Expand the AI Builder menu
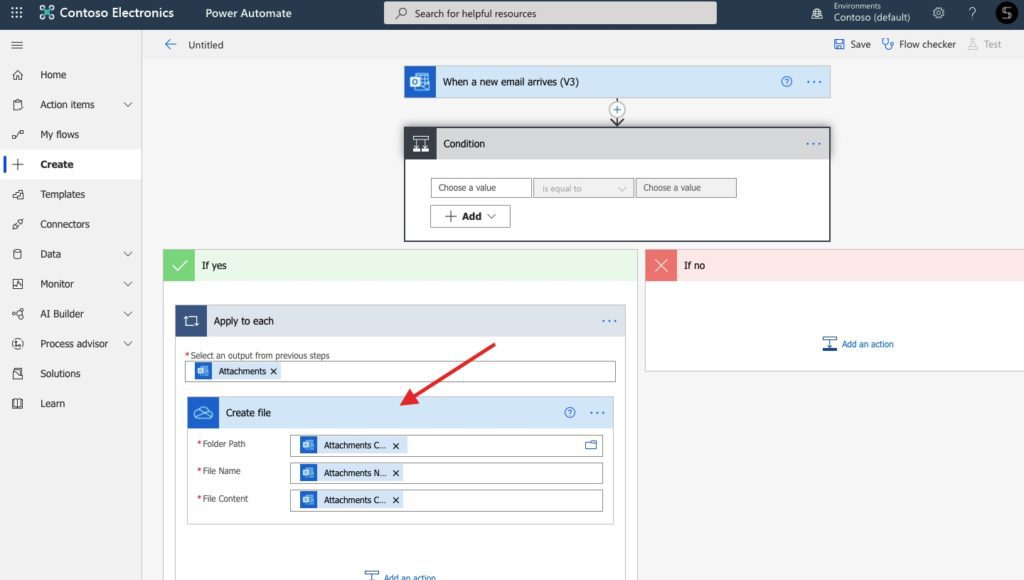 tap(128, 314)
